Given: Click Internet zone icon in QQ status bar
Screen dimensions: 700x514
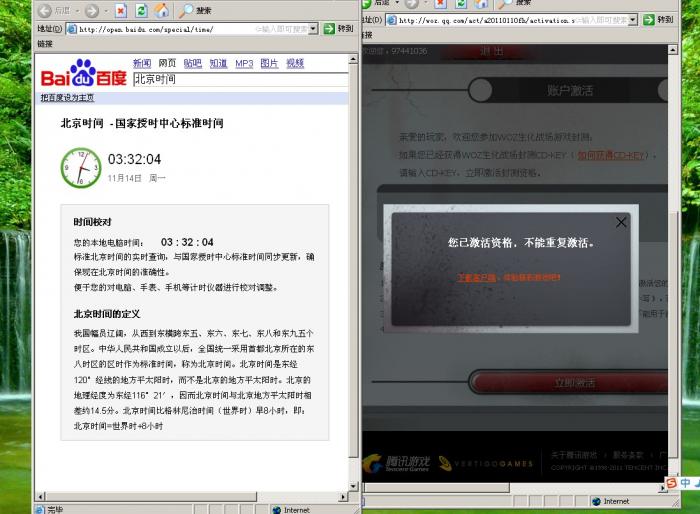Looking at the screenshot, I should [596, 501].
